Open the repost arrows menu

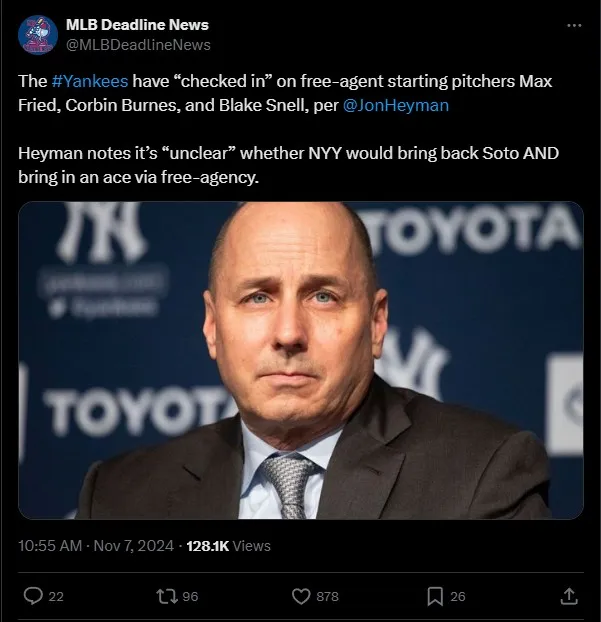tap(166, 596)
